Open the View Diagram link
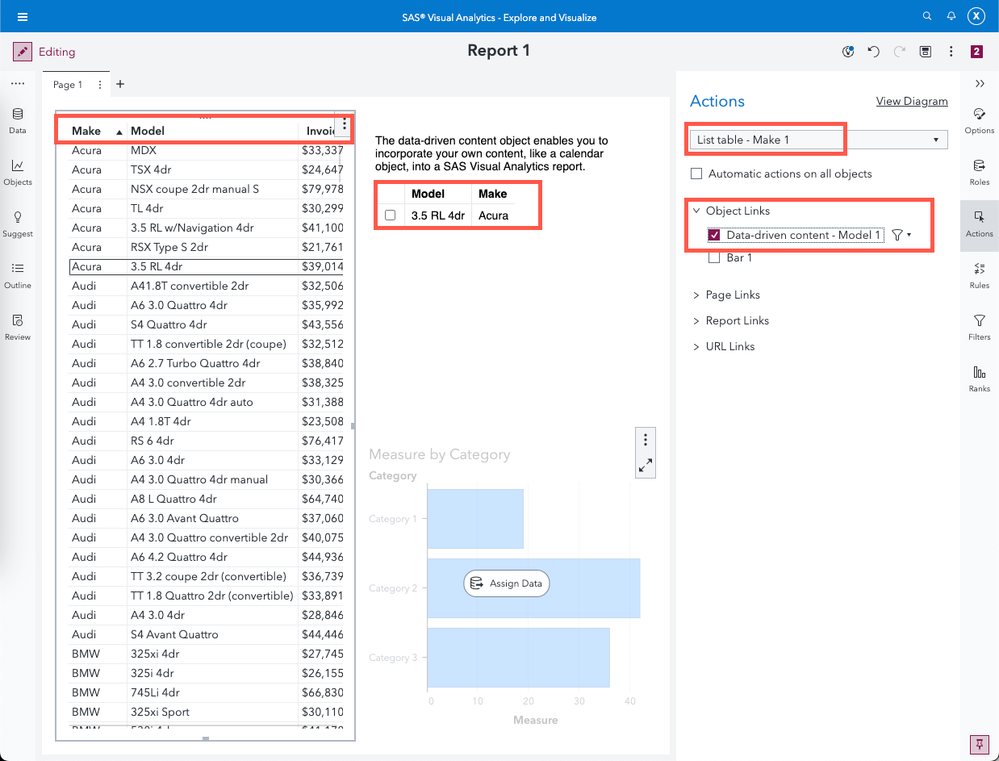999x761 pixels. (912, 101)
